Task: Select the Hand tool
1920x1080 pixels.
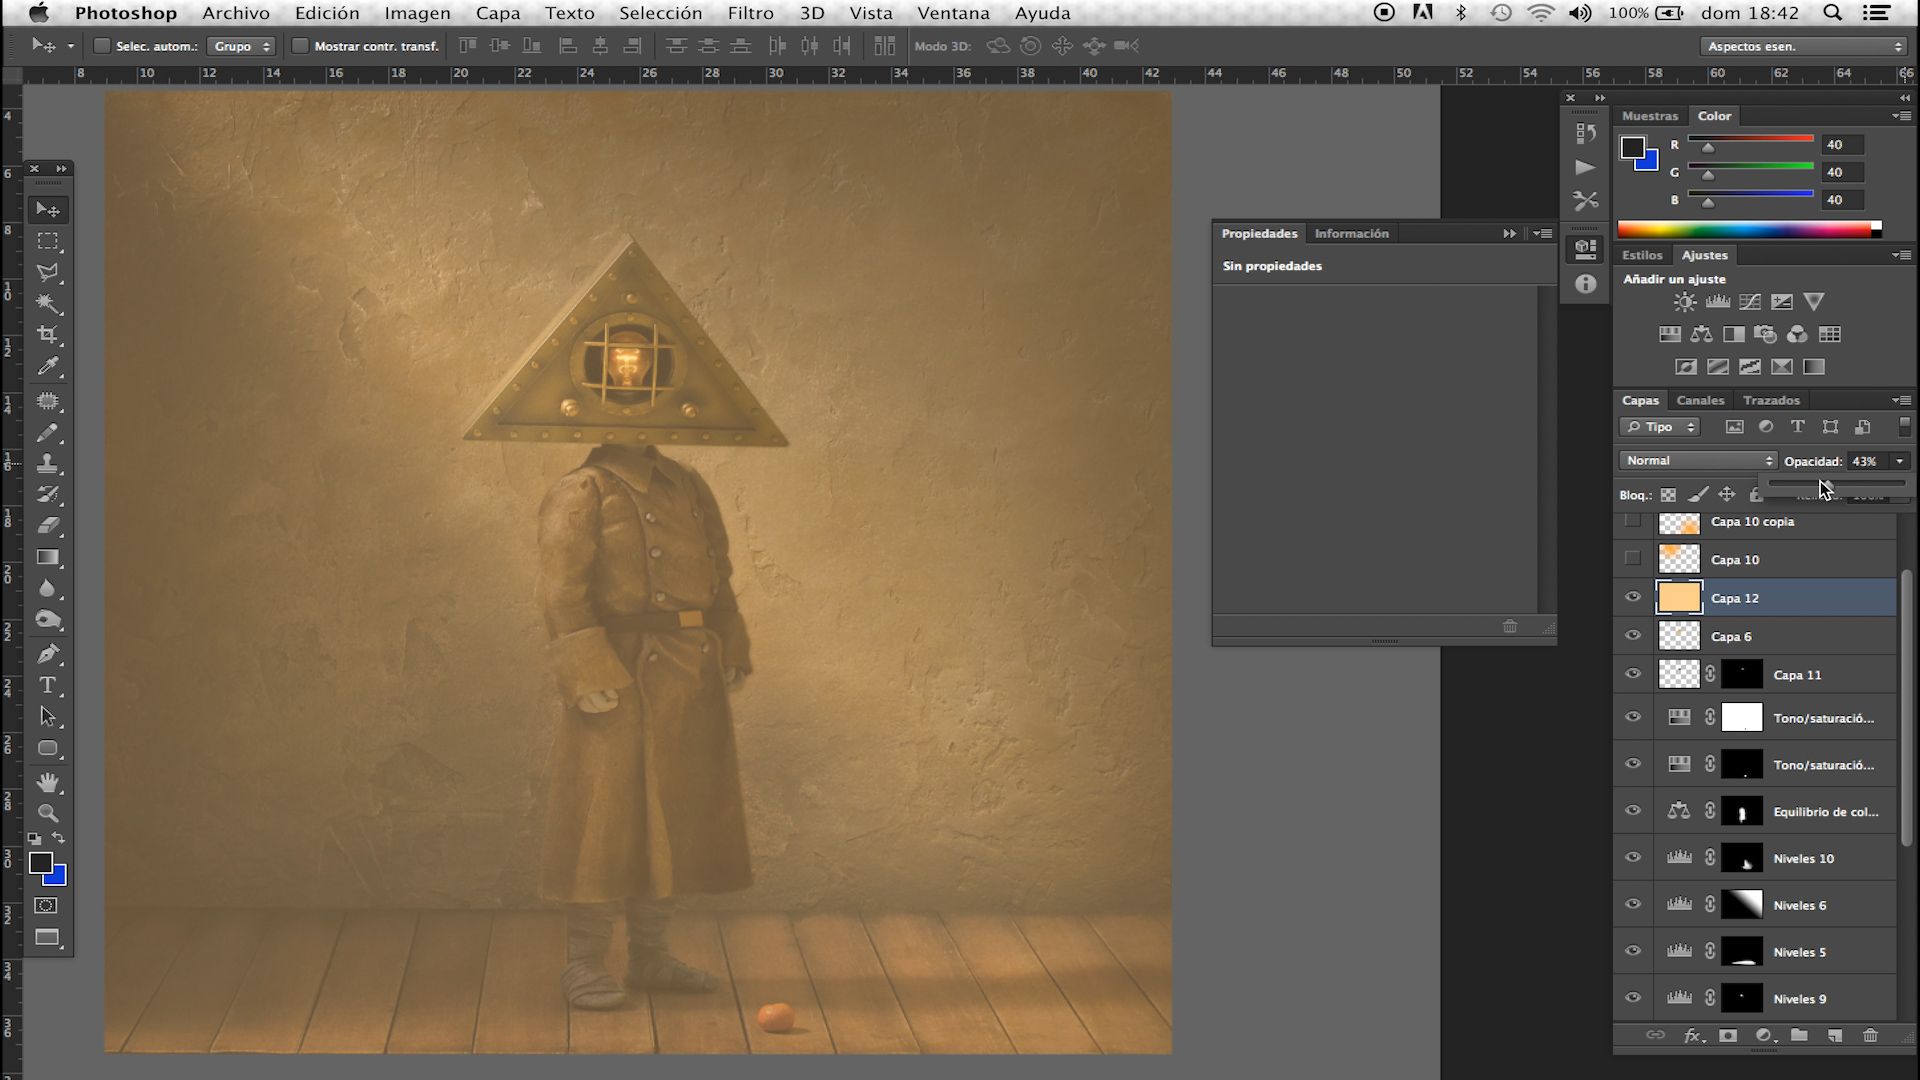Action: (47, 781)
